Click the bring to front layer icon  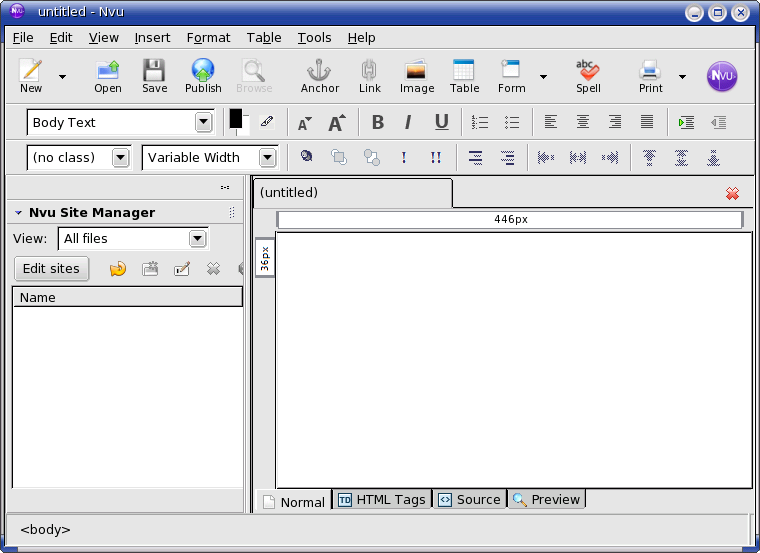point(339,157)
